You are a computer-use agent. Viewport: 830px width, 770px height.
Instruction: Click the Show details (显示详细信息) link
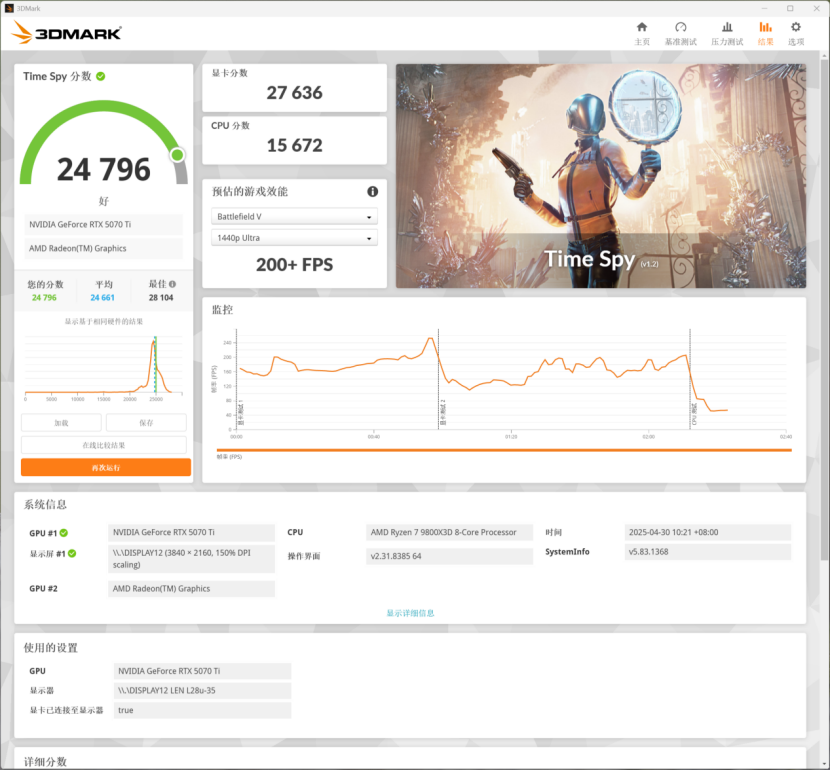click(410, 613)
